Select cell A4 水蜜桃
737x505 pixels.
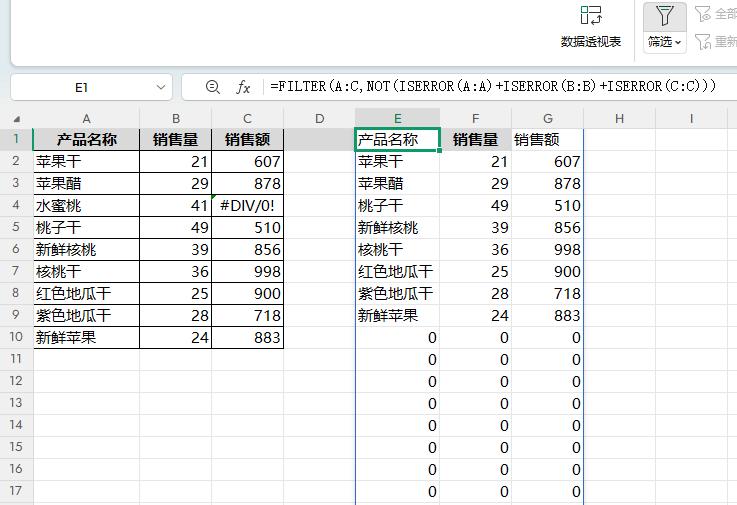tap(86, 205)
